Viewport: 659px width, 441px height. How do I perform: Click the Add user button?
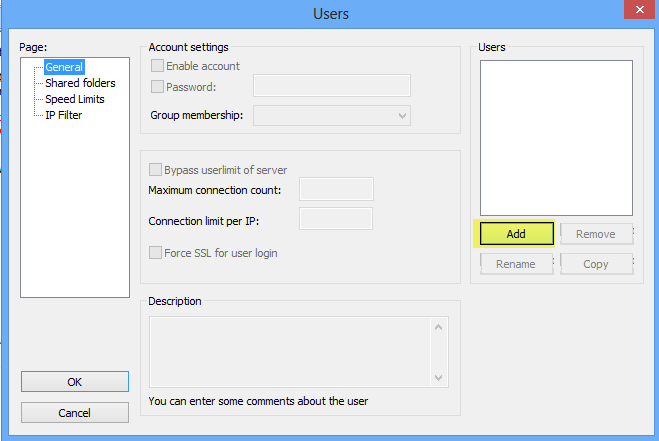[x=516, y=234]
